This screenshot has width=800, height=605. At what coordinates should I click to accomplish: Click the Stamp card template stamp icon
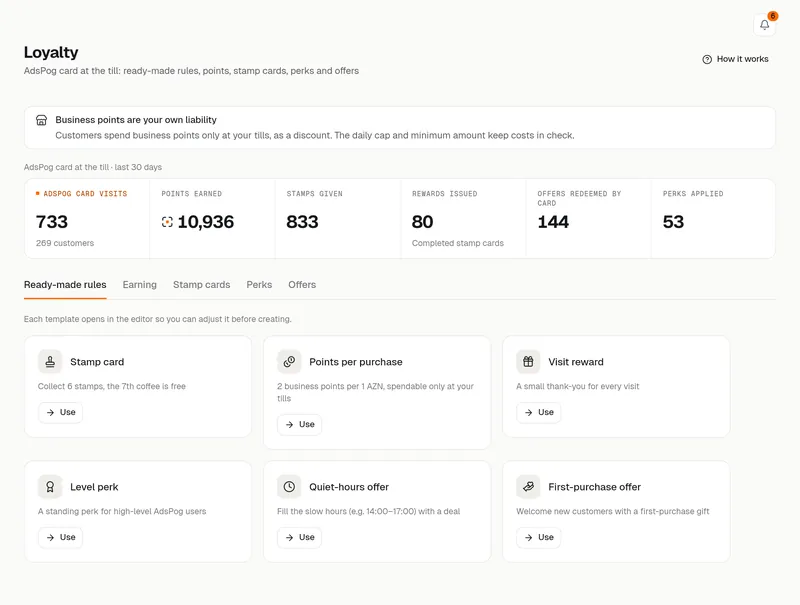pyautogui.click(x=50, y=362)
